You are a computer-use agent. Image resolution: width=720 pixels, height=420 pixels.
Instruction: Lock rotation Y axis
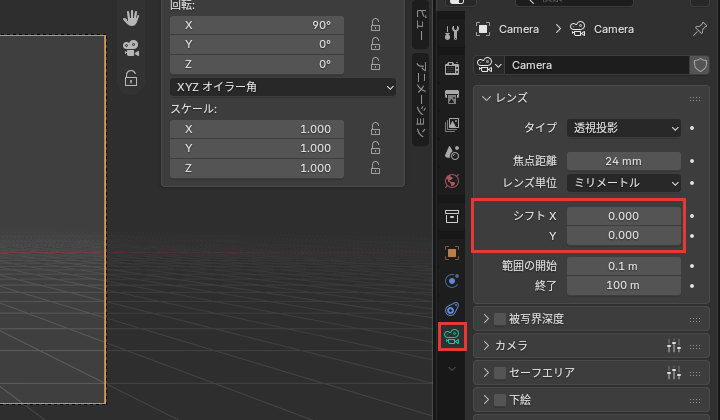tap(375, 44)
